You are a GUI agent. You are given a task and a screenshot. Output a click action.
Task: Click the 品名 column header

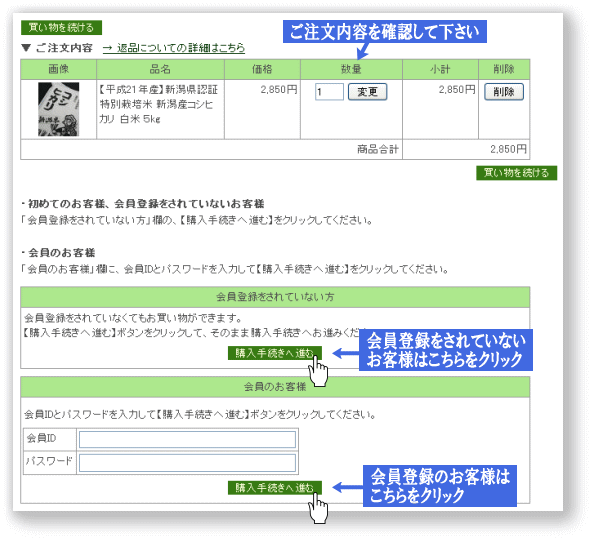click(160, 69)
